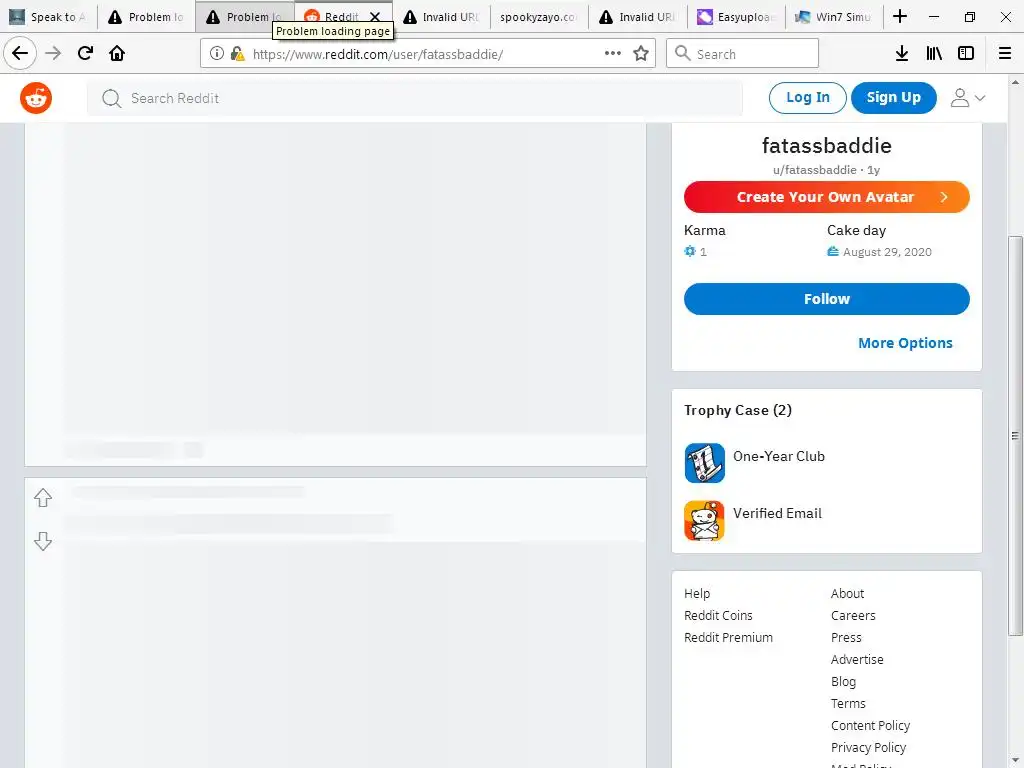Open the About link
This screenshot has width=1024, height=768.
(x=848, y=594)
